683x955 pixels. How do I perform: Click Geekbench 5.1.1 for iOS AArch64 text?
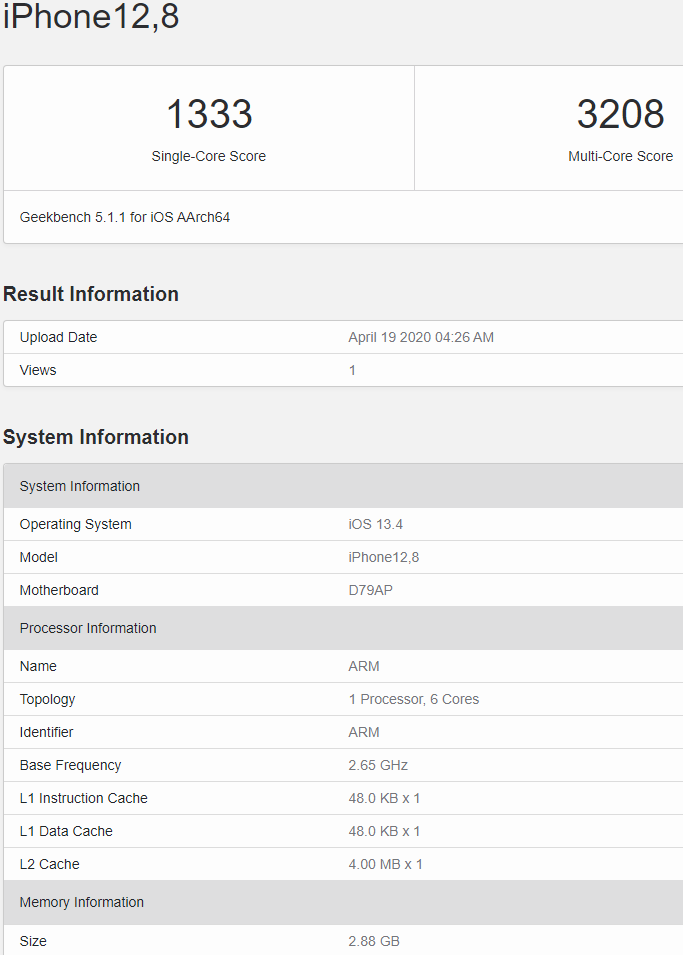pyautogui.click(x=125, y=217)
